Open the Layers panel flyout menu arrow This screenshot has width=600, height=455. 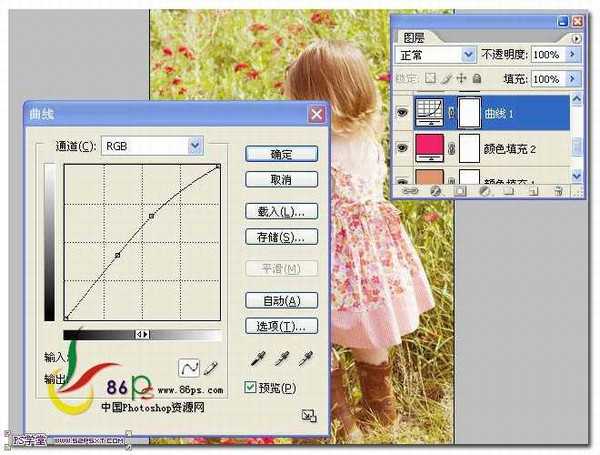[577, 37]
